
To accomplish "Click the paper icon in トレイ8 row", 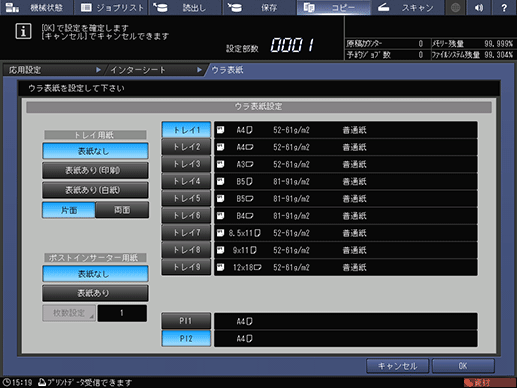I will [220, 250].
